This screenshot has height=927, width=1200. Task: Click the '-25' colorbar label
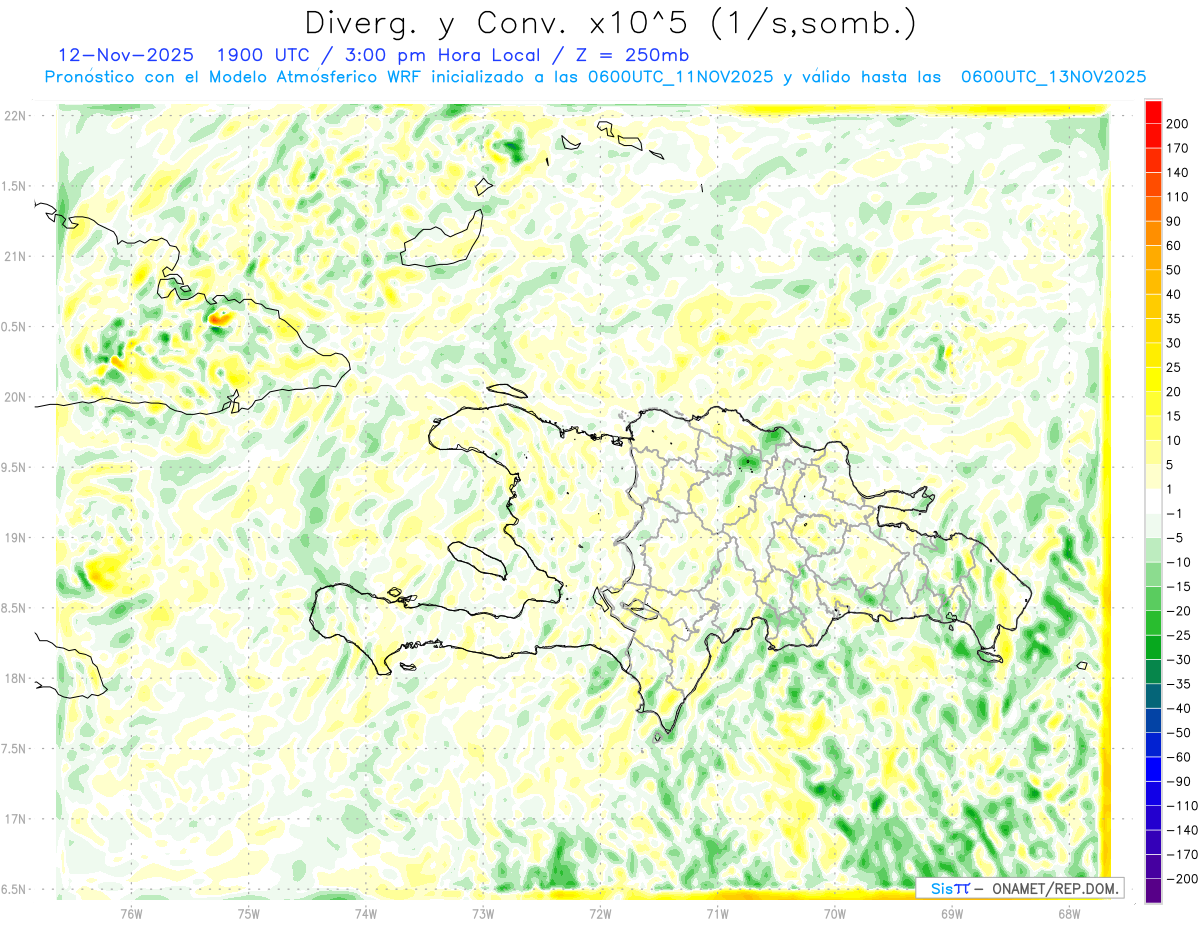point(1178,636)
